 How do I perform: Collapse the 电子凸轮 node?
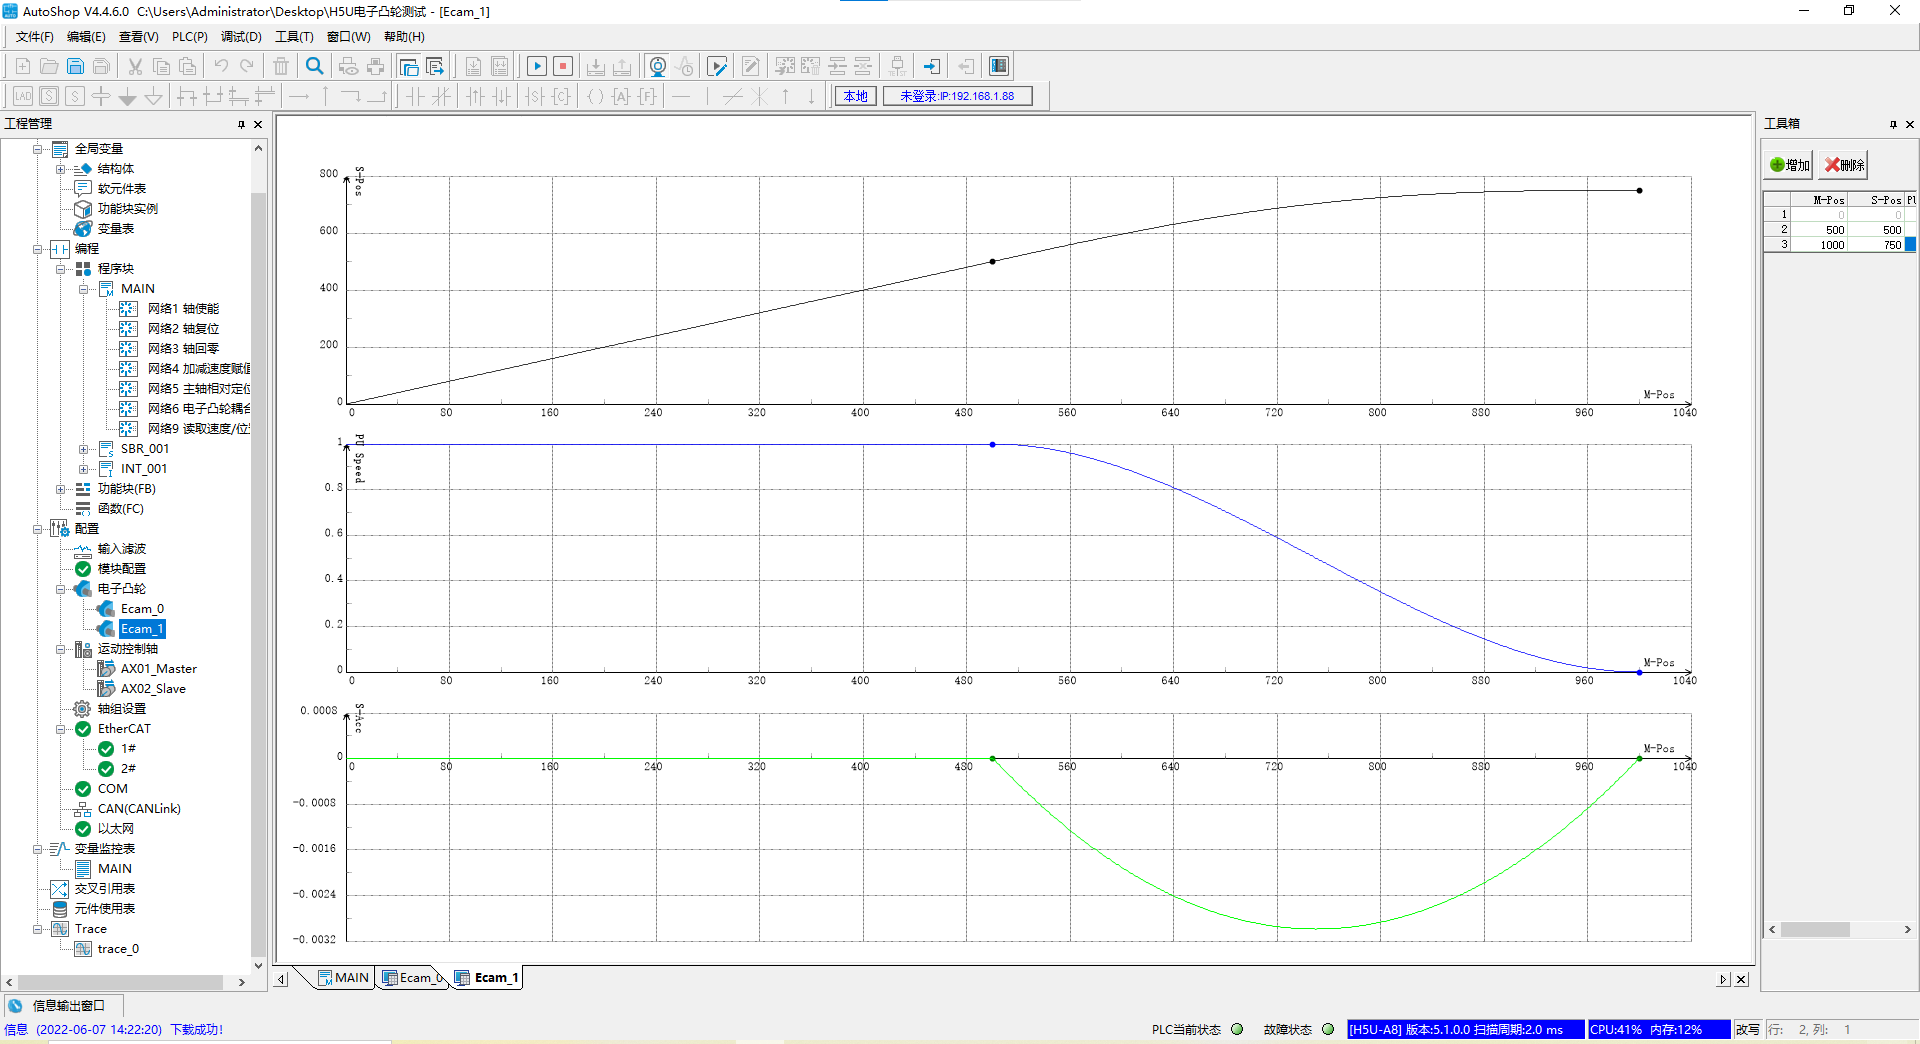point(61,589)
